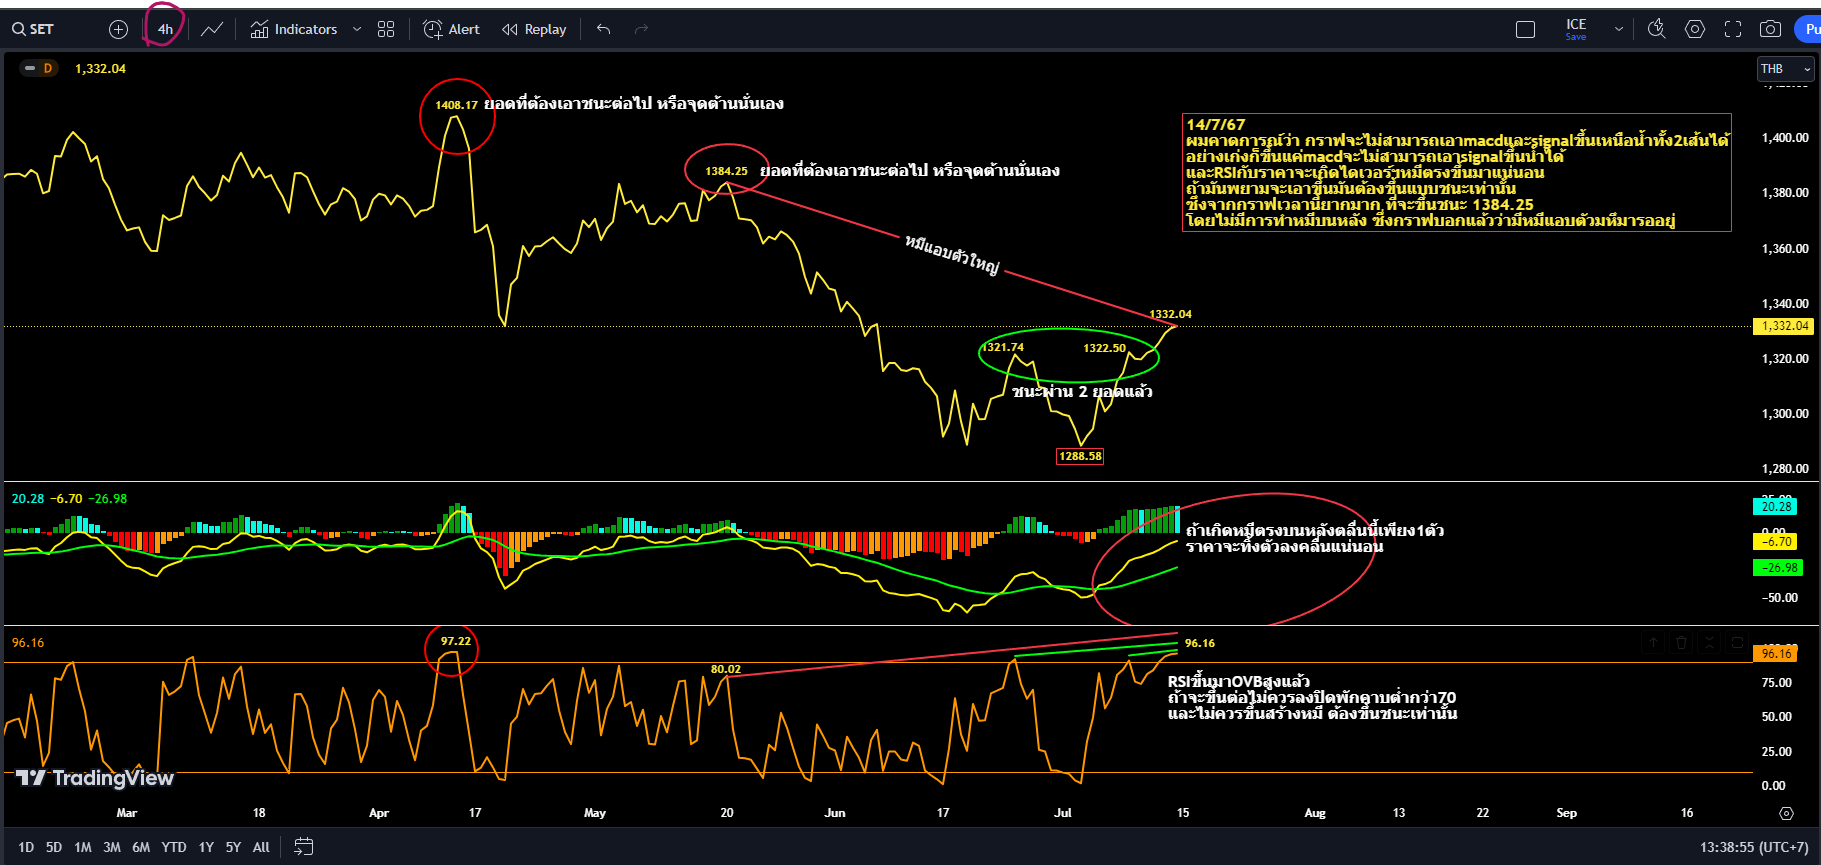
Task: Select the All date range
Action: pos(261,847)
